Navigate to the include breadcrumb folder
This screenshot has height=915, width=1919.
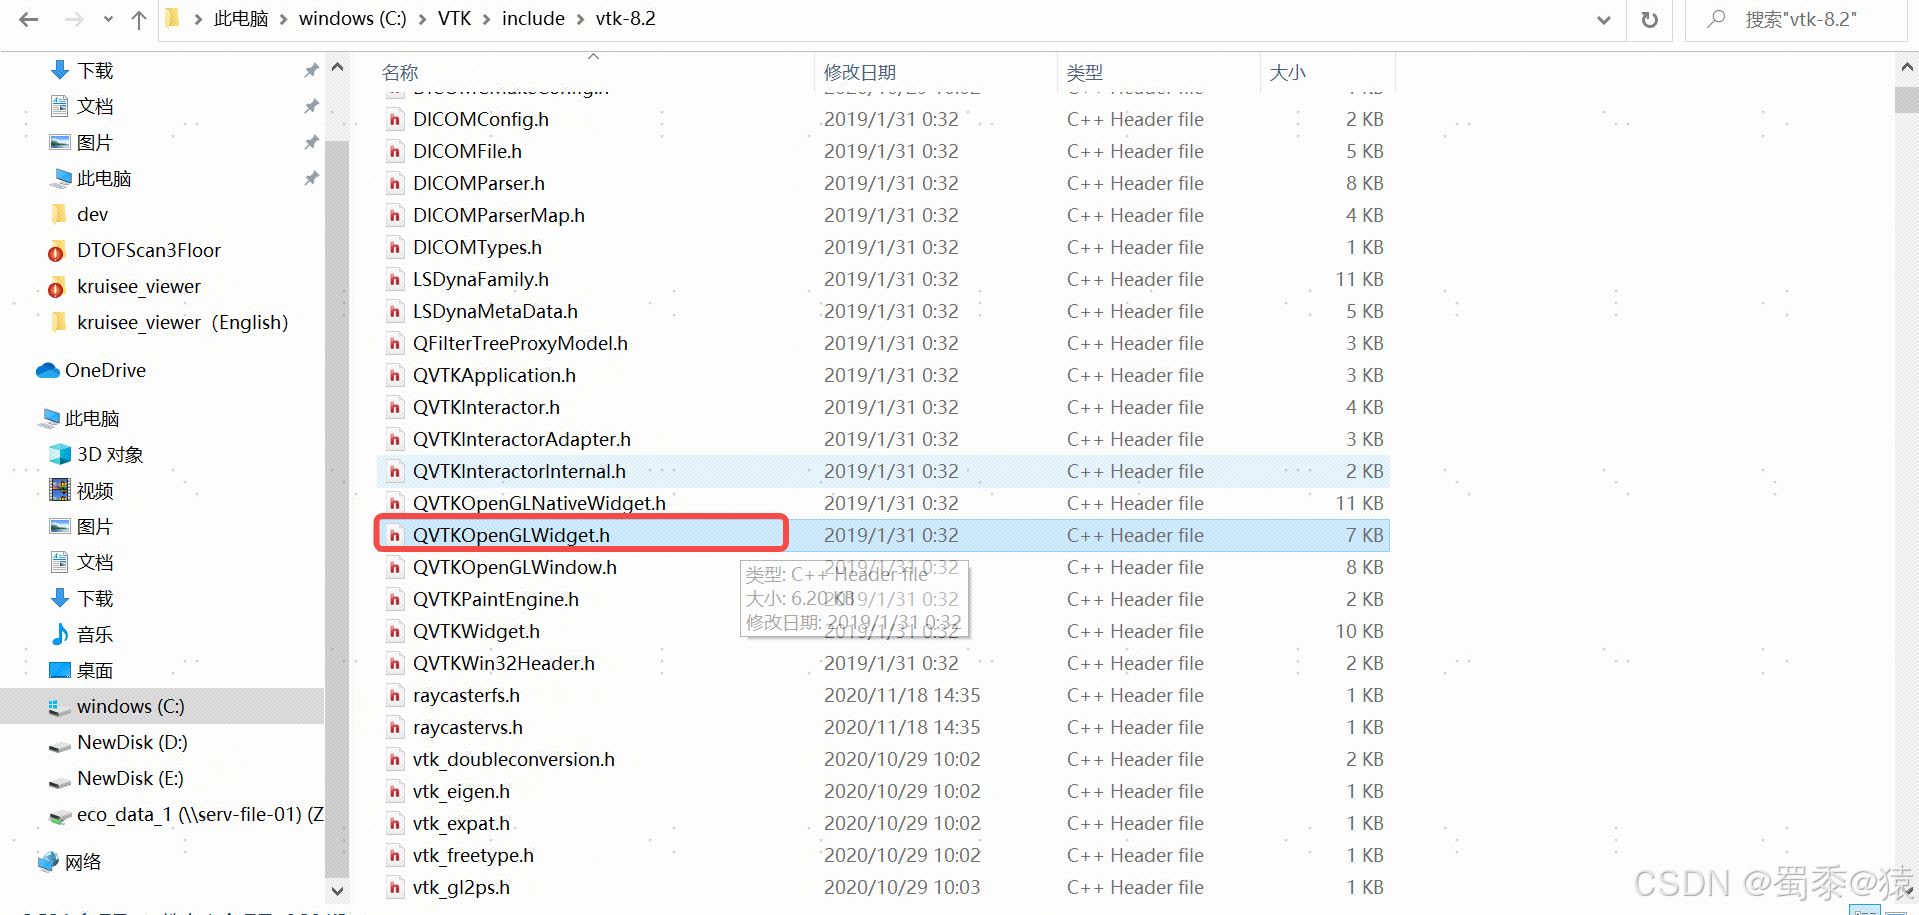[x=533, y=18]
